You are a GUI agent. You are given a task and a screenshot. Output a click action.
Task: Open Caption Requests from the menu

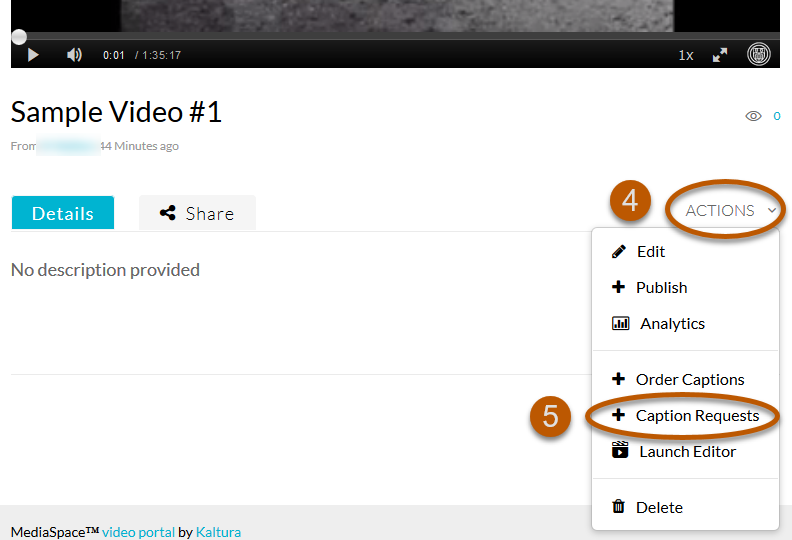[x=697, y=416]
